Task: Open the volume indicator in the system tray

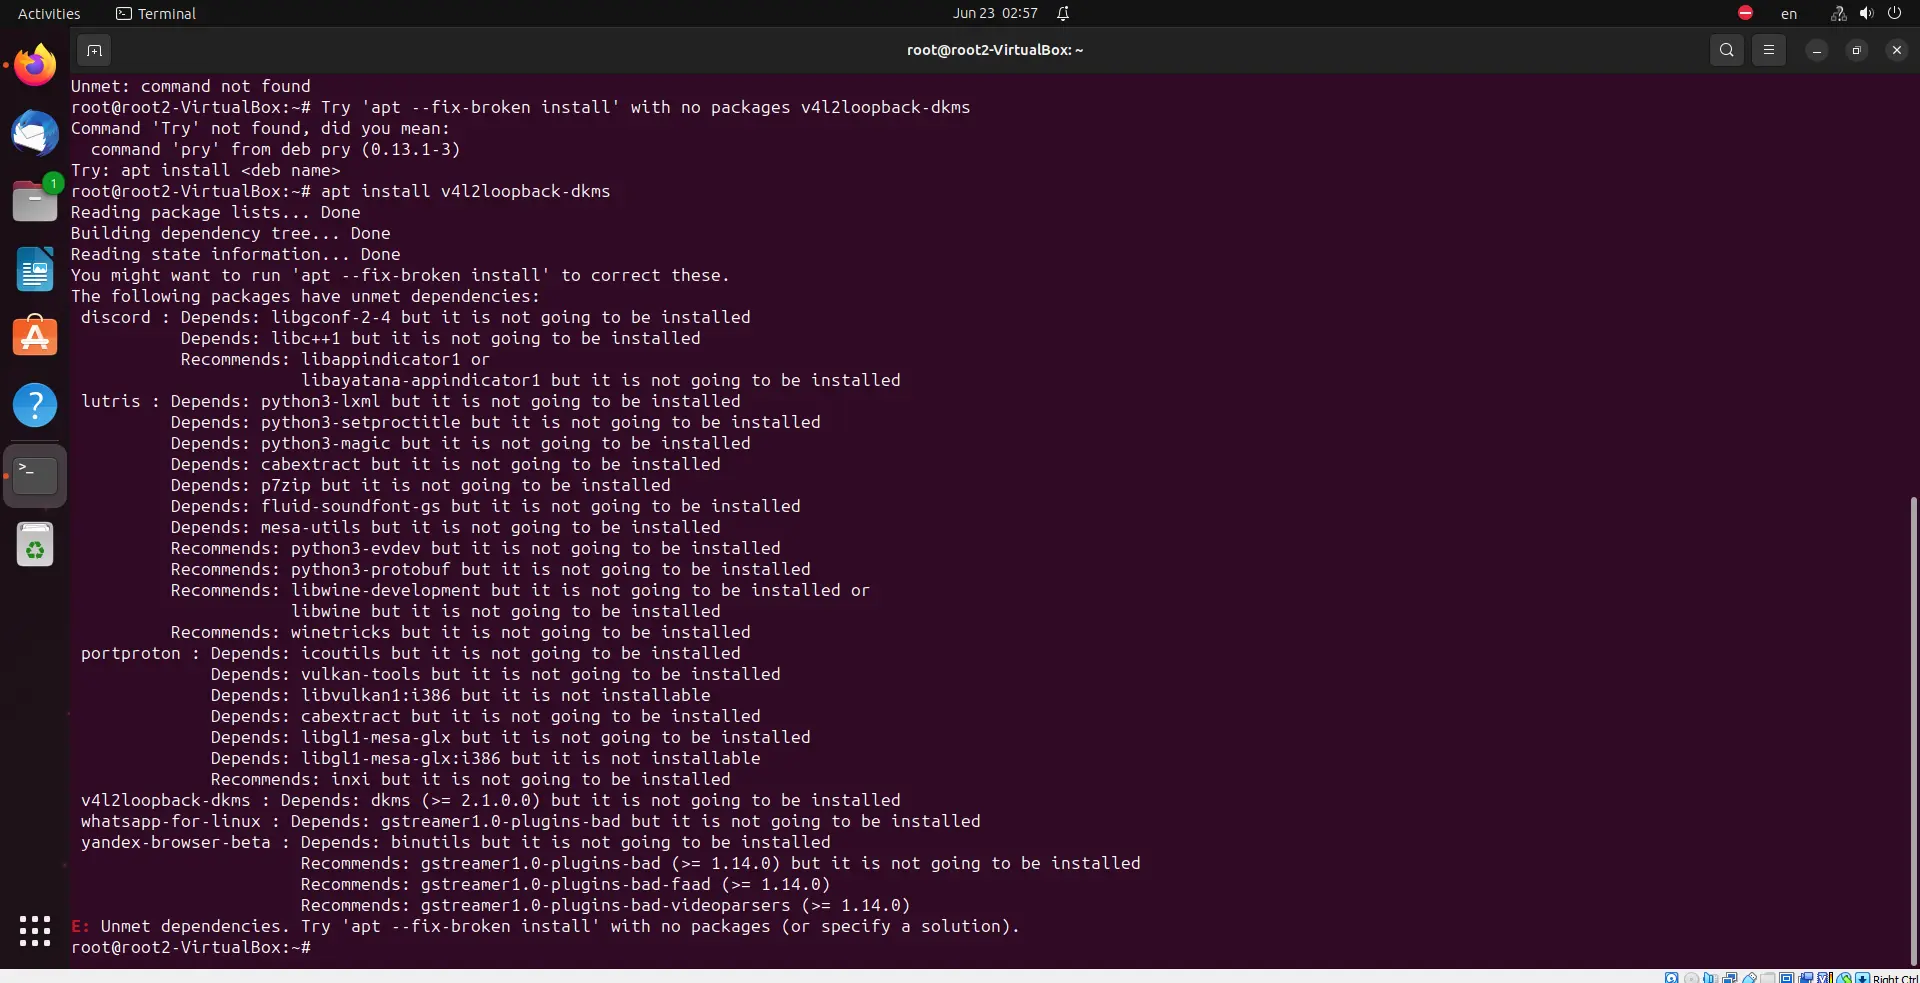Action: [x=1866, y=13]
